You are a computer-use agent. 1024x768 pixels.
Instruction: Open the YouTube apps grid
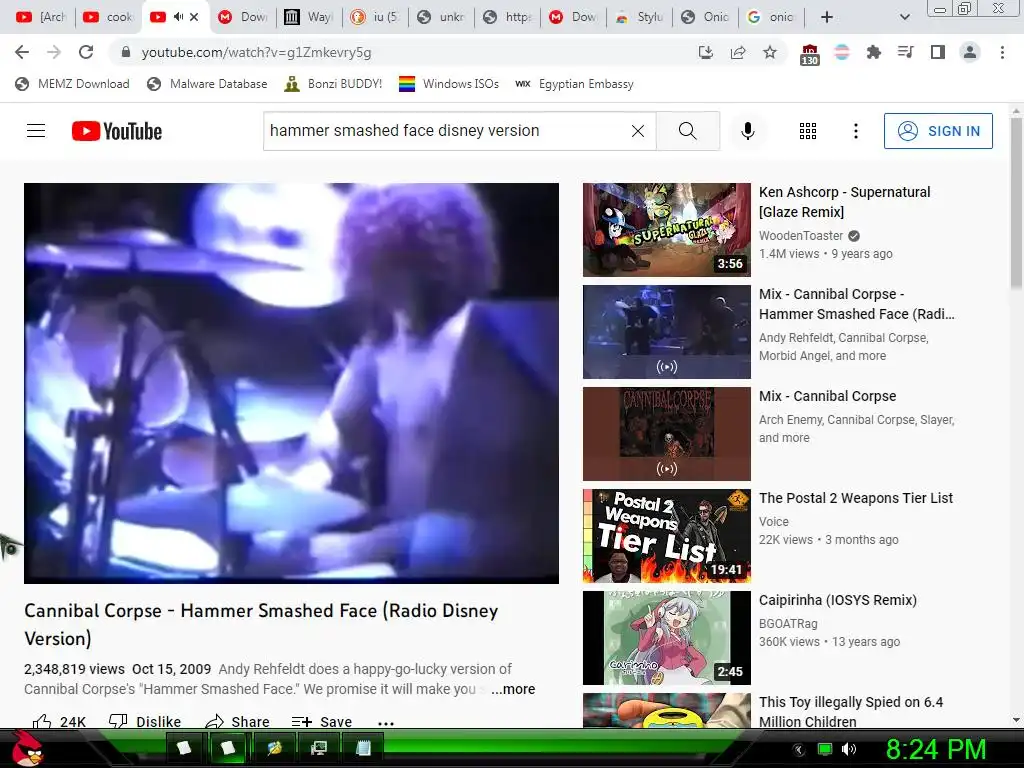808,131
